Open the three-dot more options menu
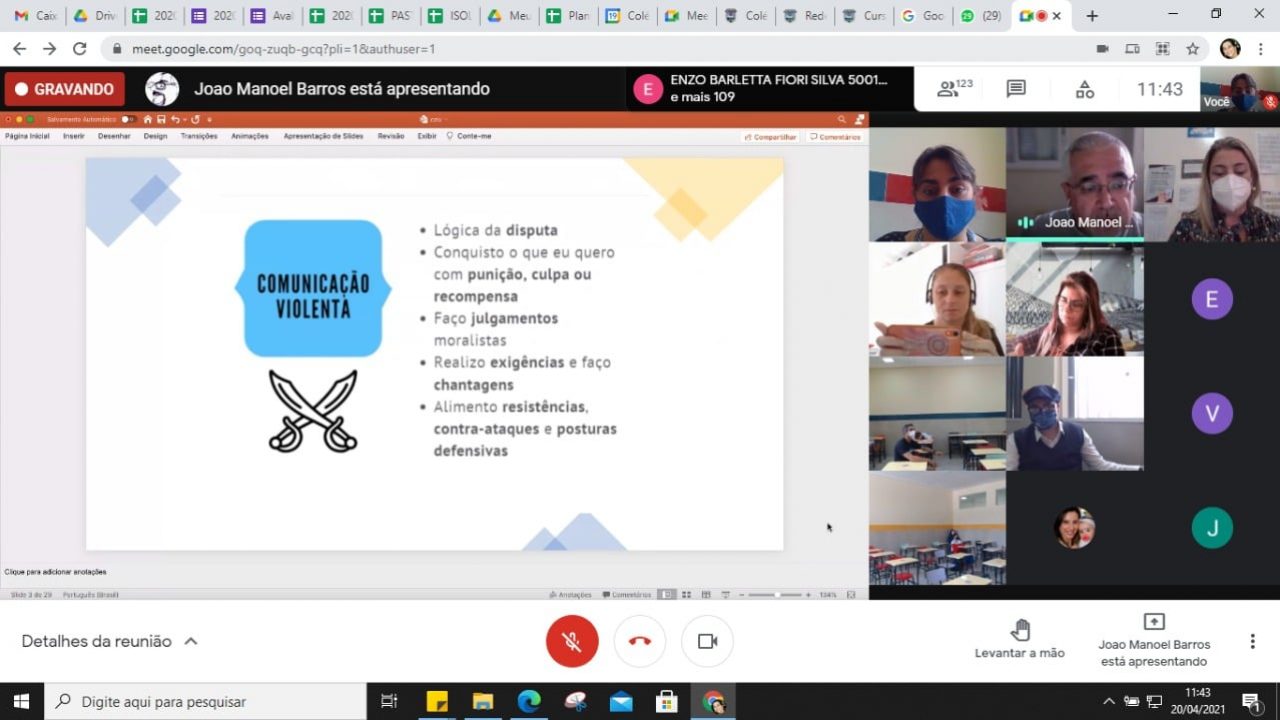The height and width of the screenshot is (720, 1280). click(x=1252, y=641)
